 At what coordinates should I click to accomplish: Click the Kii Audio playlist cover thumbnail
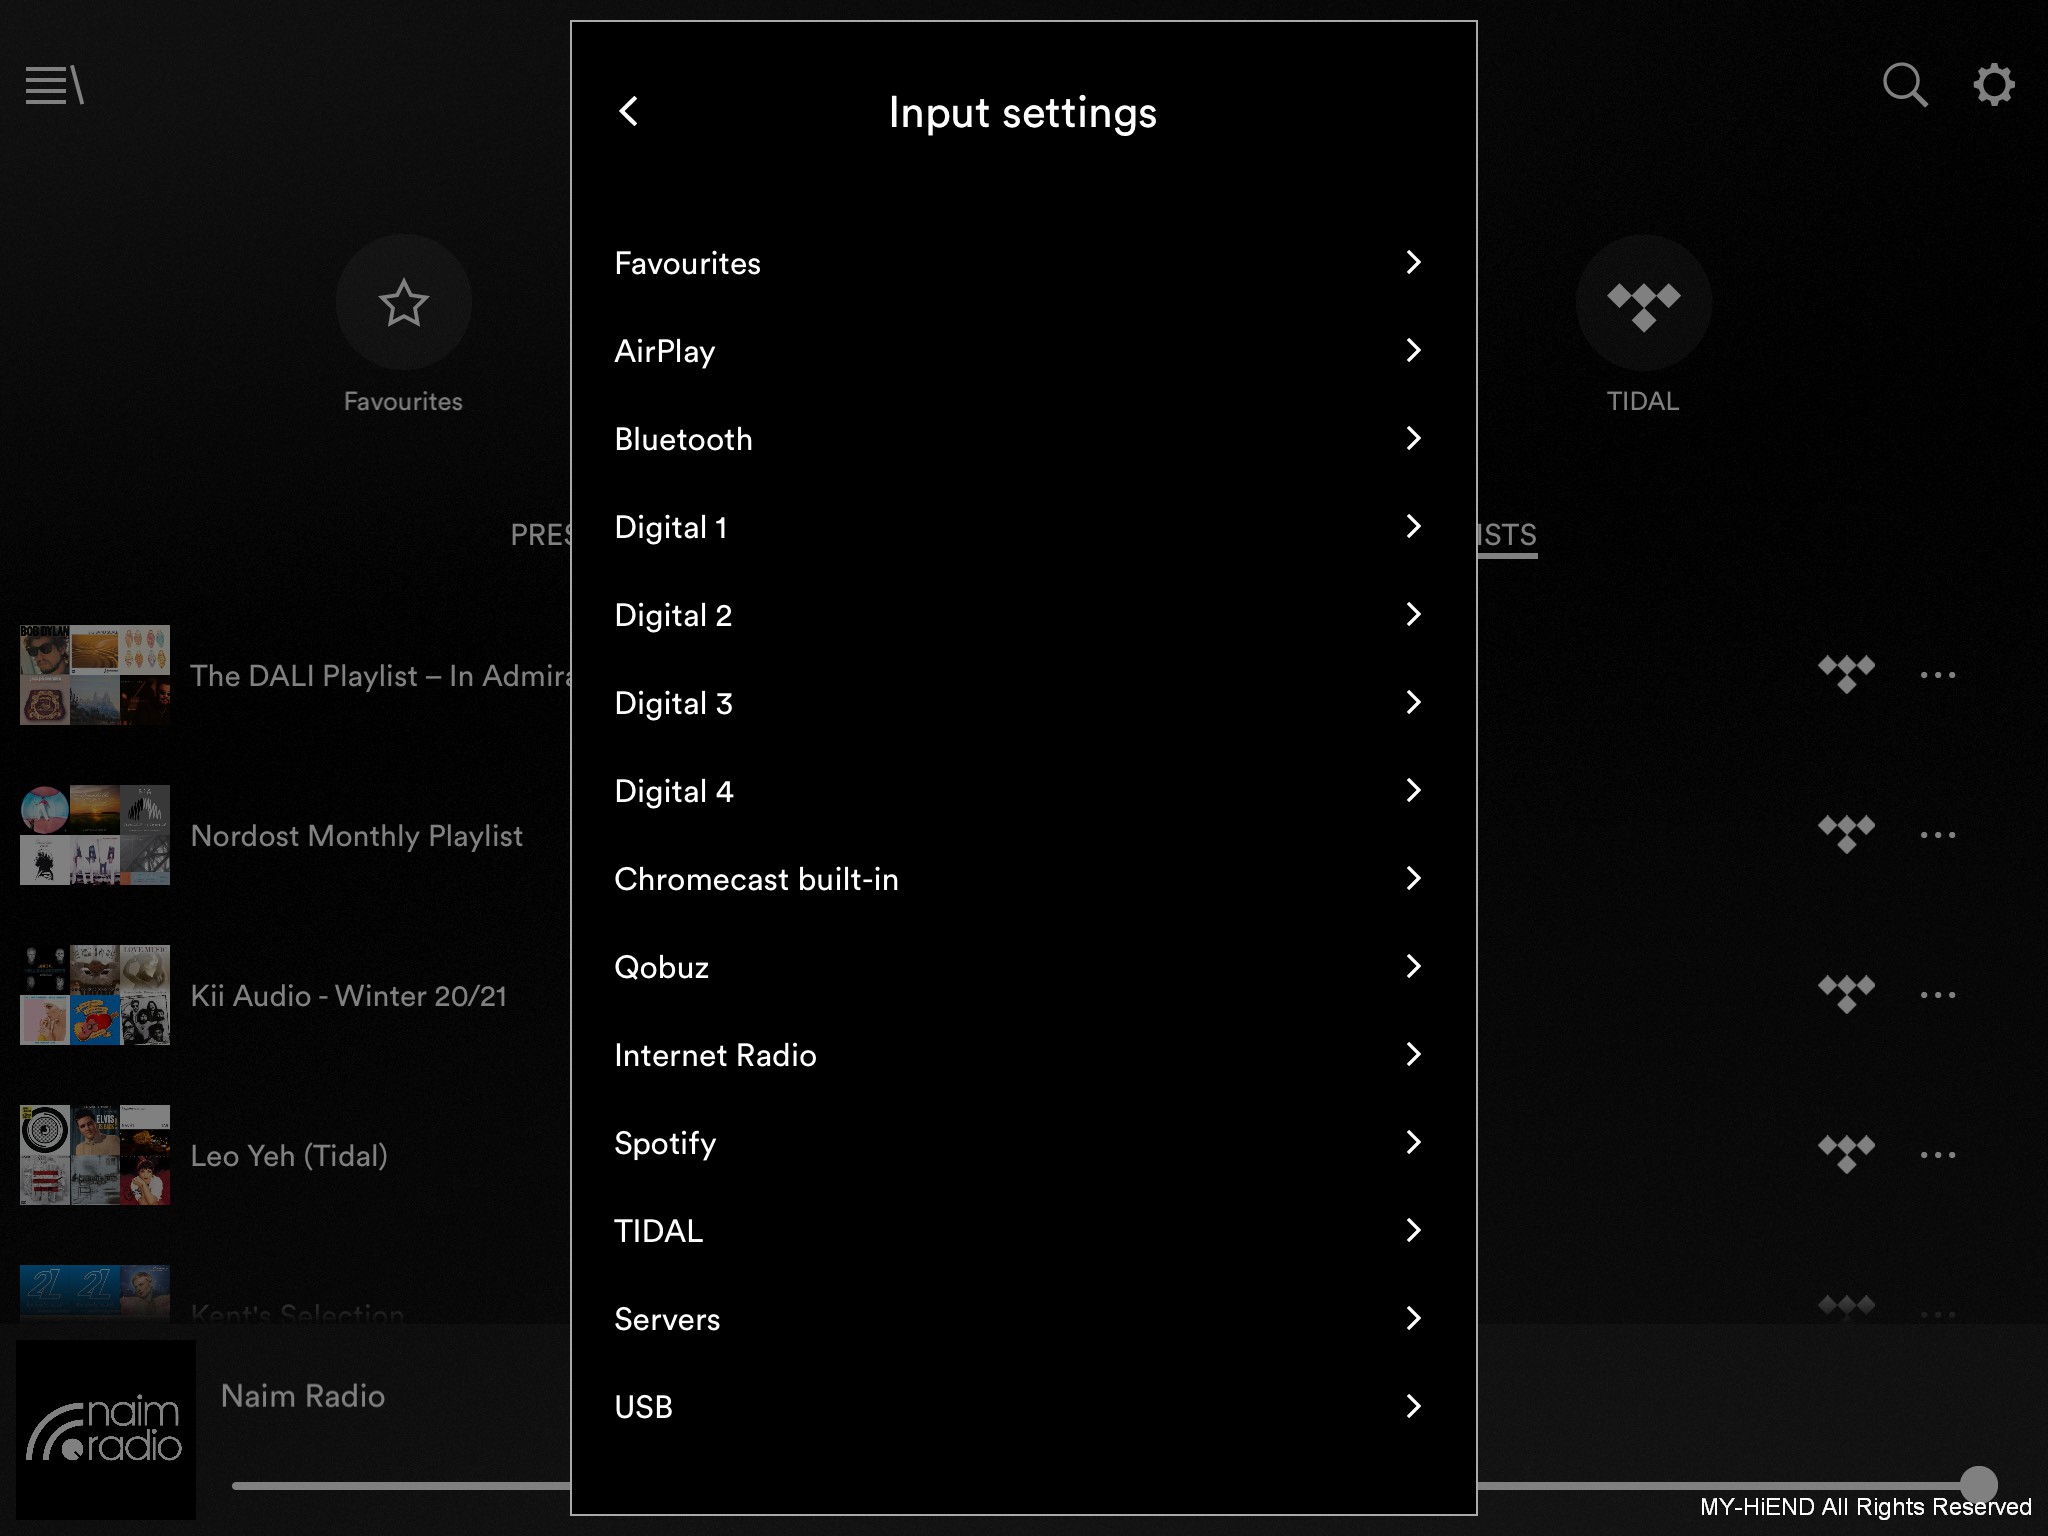(x=95, y=995)
